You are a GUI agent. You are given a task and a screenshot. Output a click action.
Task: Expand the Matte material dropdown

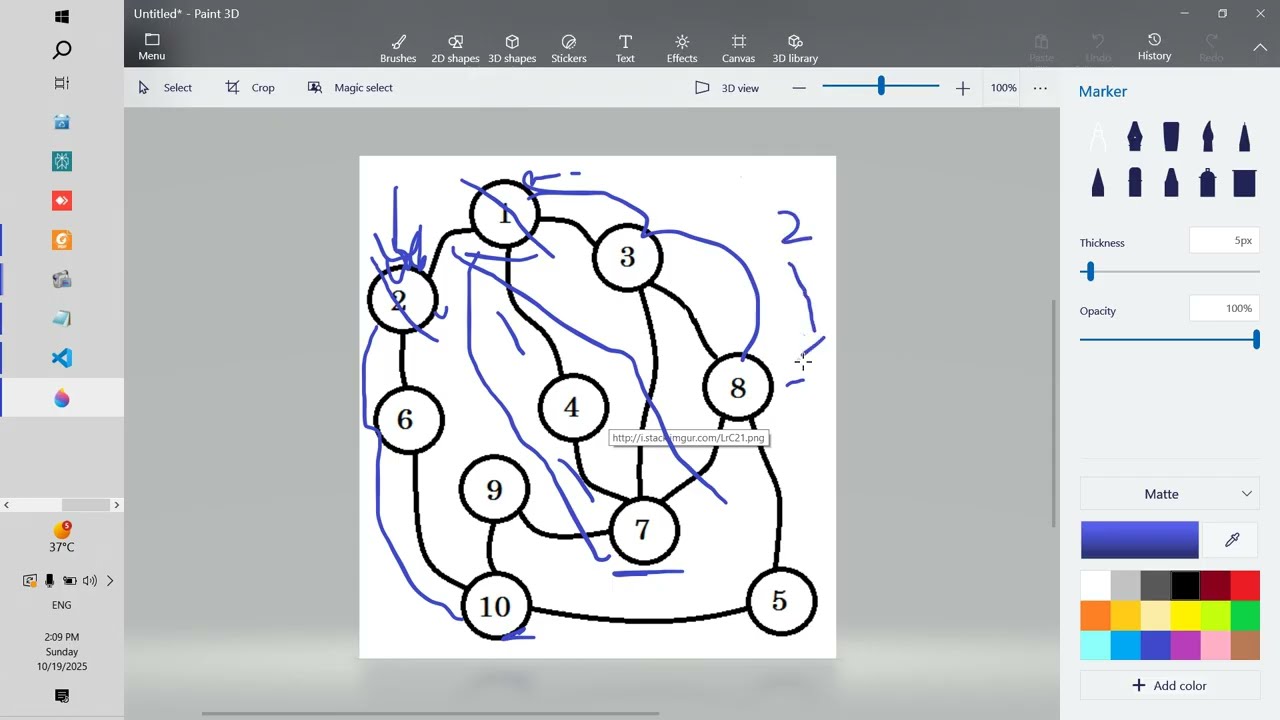(x=1170, y=494)
